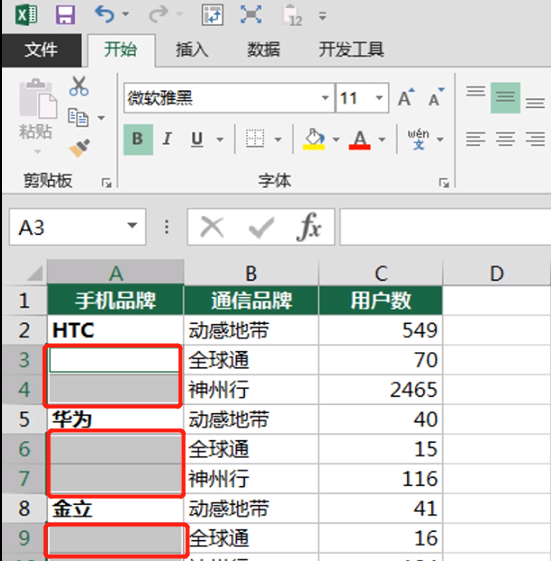Image resolution: width=551 pixels, height=561 pixels.
Task: Click the 粘贴 paste clipboard icon
Action: pos(38,99)
